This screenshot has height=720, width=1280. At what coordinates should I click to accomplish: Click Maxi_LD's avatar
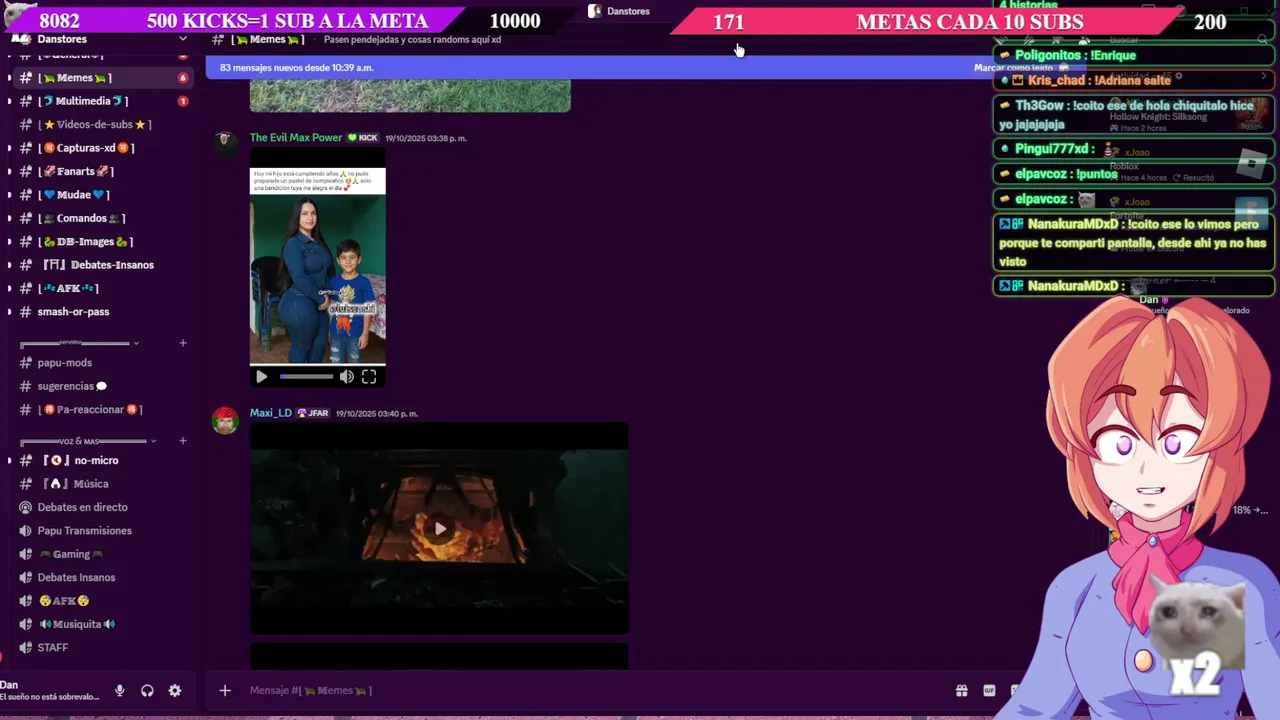tap(225, 420)
